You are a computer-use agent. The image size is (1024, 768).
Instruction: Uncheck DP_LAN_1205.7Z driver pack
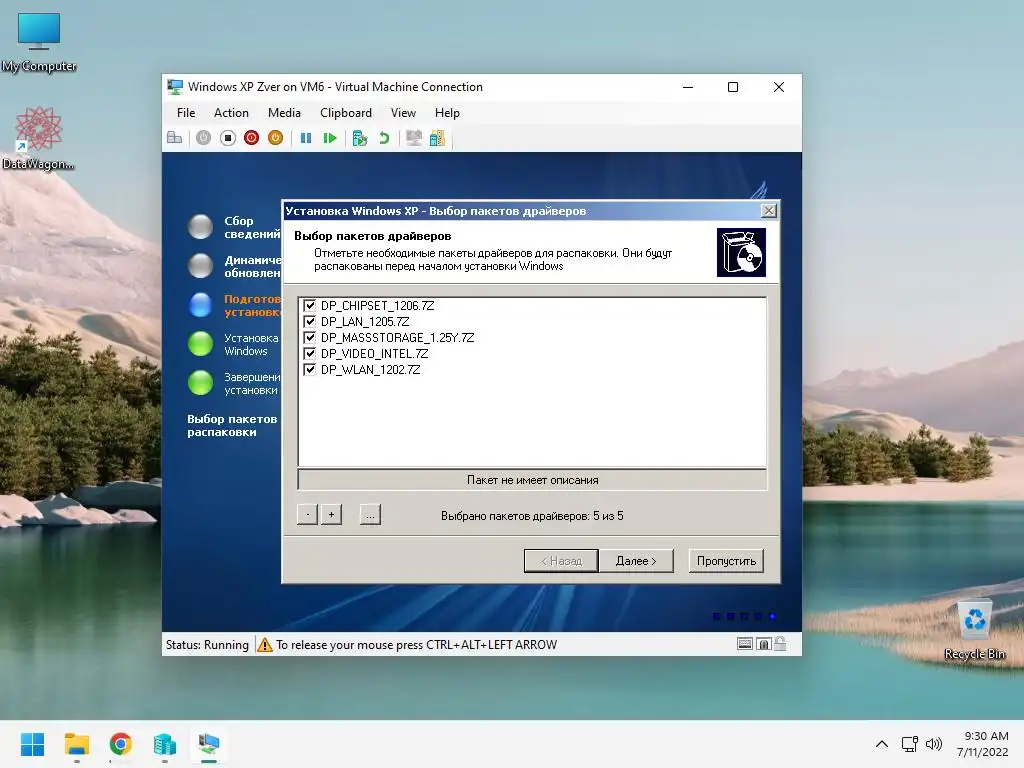(310, 321)
